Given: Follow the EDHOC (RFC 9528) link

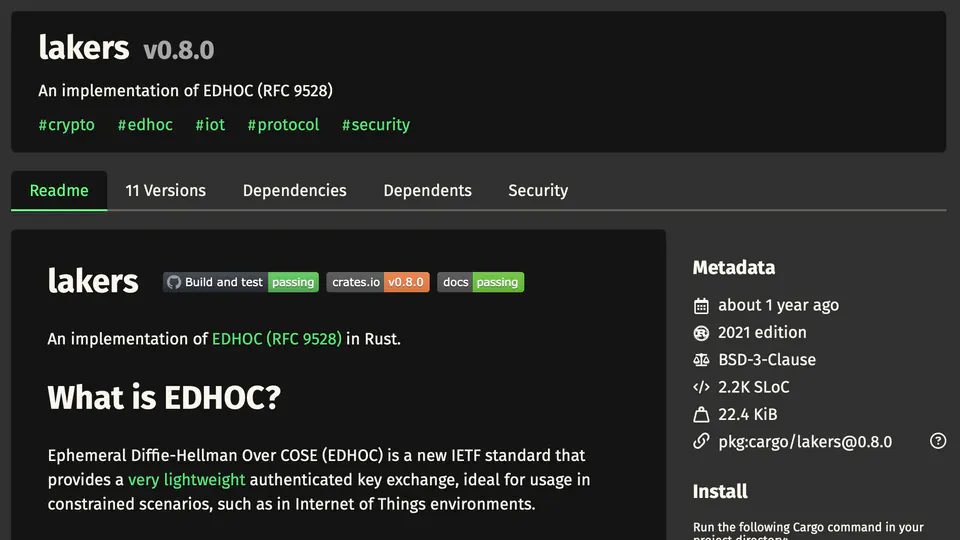Looking at the screenshot, I should tap(277, 339).
